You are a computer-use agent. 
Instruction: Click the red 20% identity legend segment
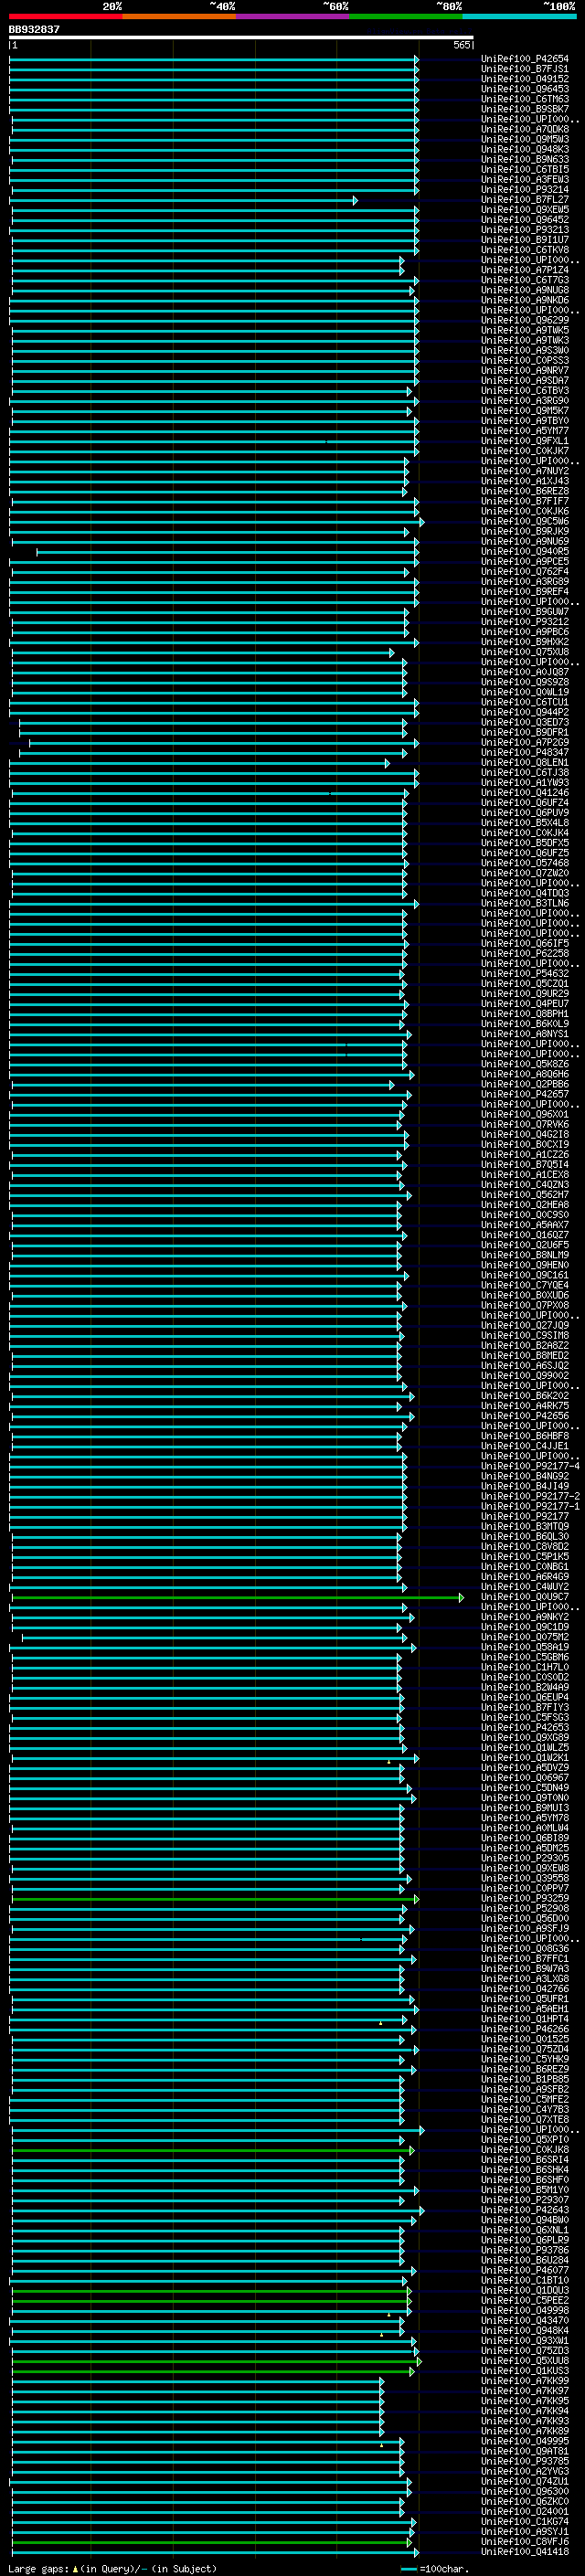point(66,16)
